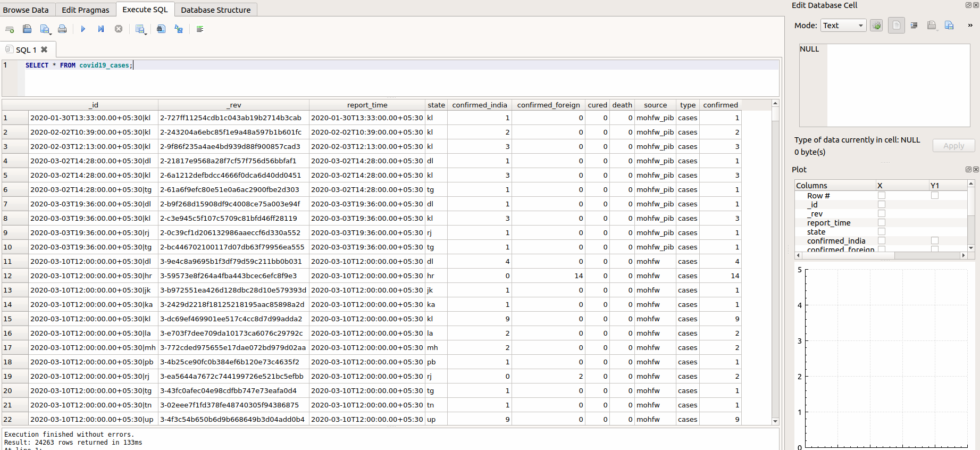Close the Edit Database Cell panel
Image resolution: width=980 pixels, height=450 pixels.
coord(976,4)
